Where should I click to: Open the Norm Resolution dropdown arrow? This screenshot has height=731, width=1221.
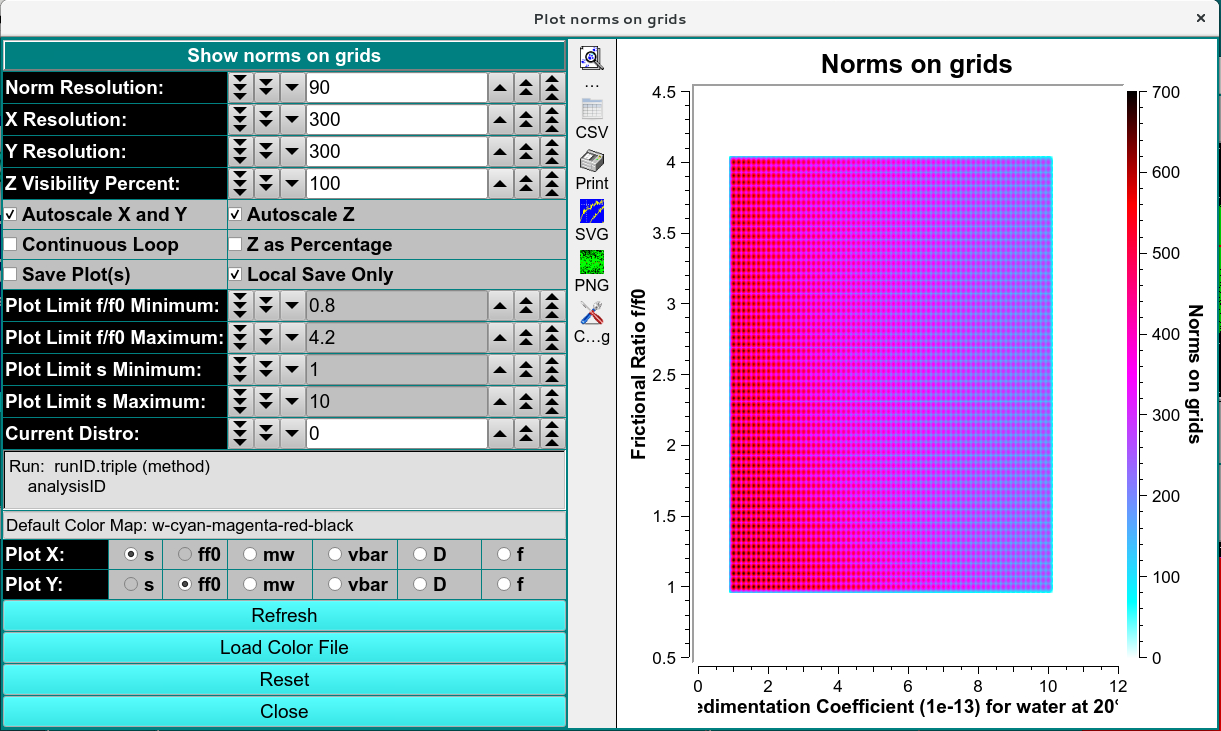point(290,87)
